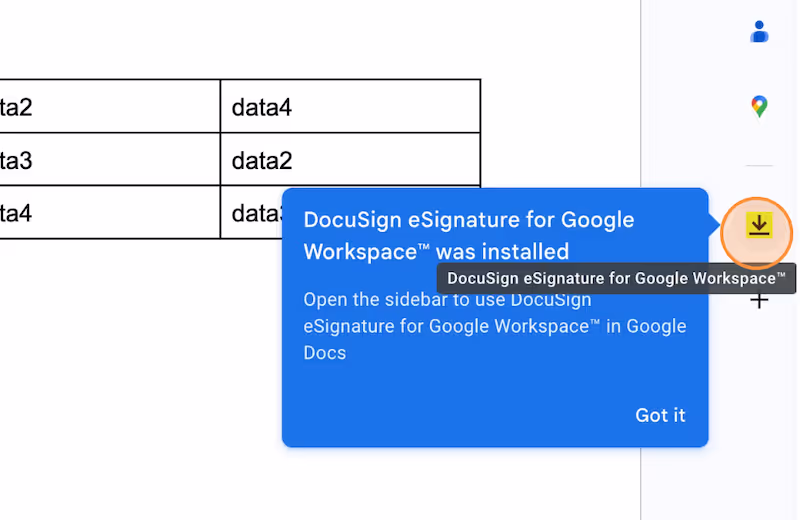
Task: Click the data4 table cell
Action: (x=350, y=107)
